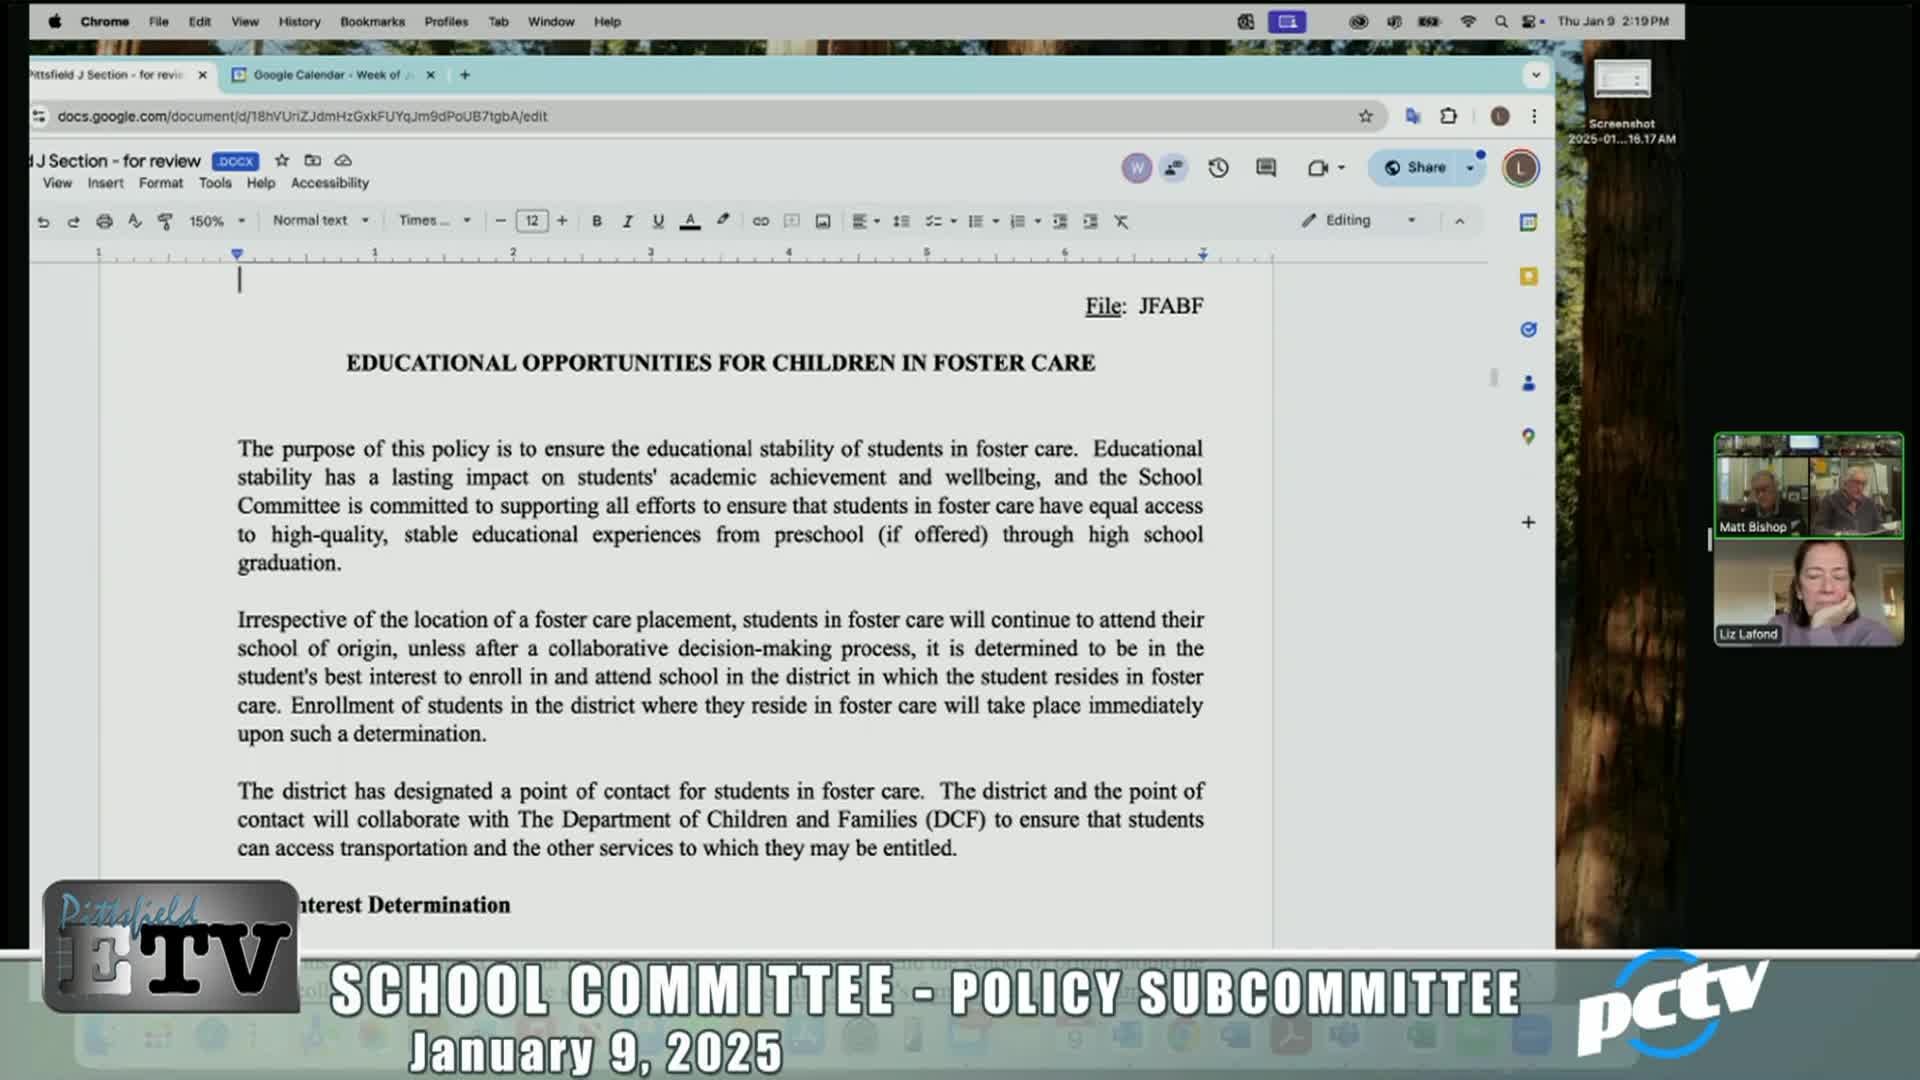Image resolution: width=1920 pixels, height=1080 pixels.
Task: Open the bulleted list dropdown
Action: (x=984, y=221)
